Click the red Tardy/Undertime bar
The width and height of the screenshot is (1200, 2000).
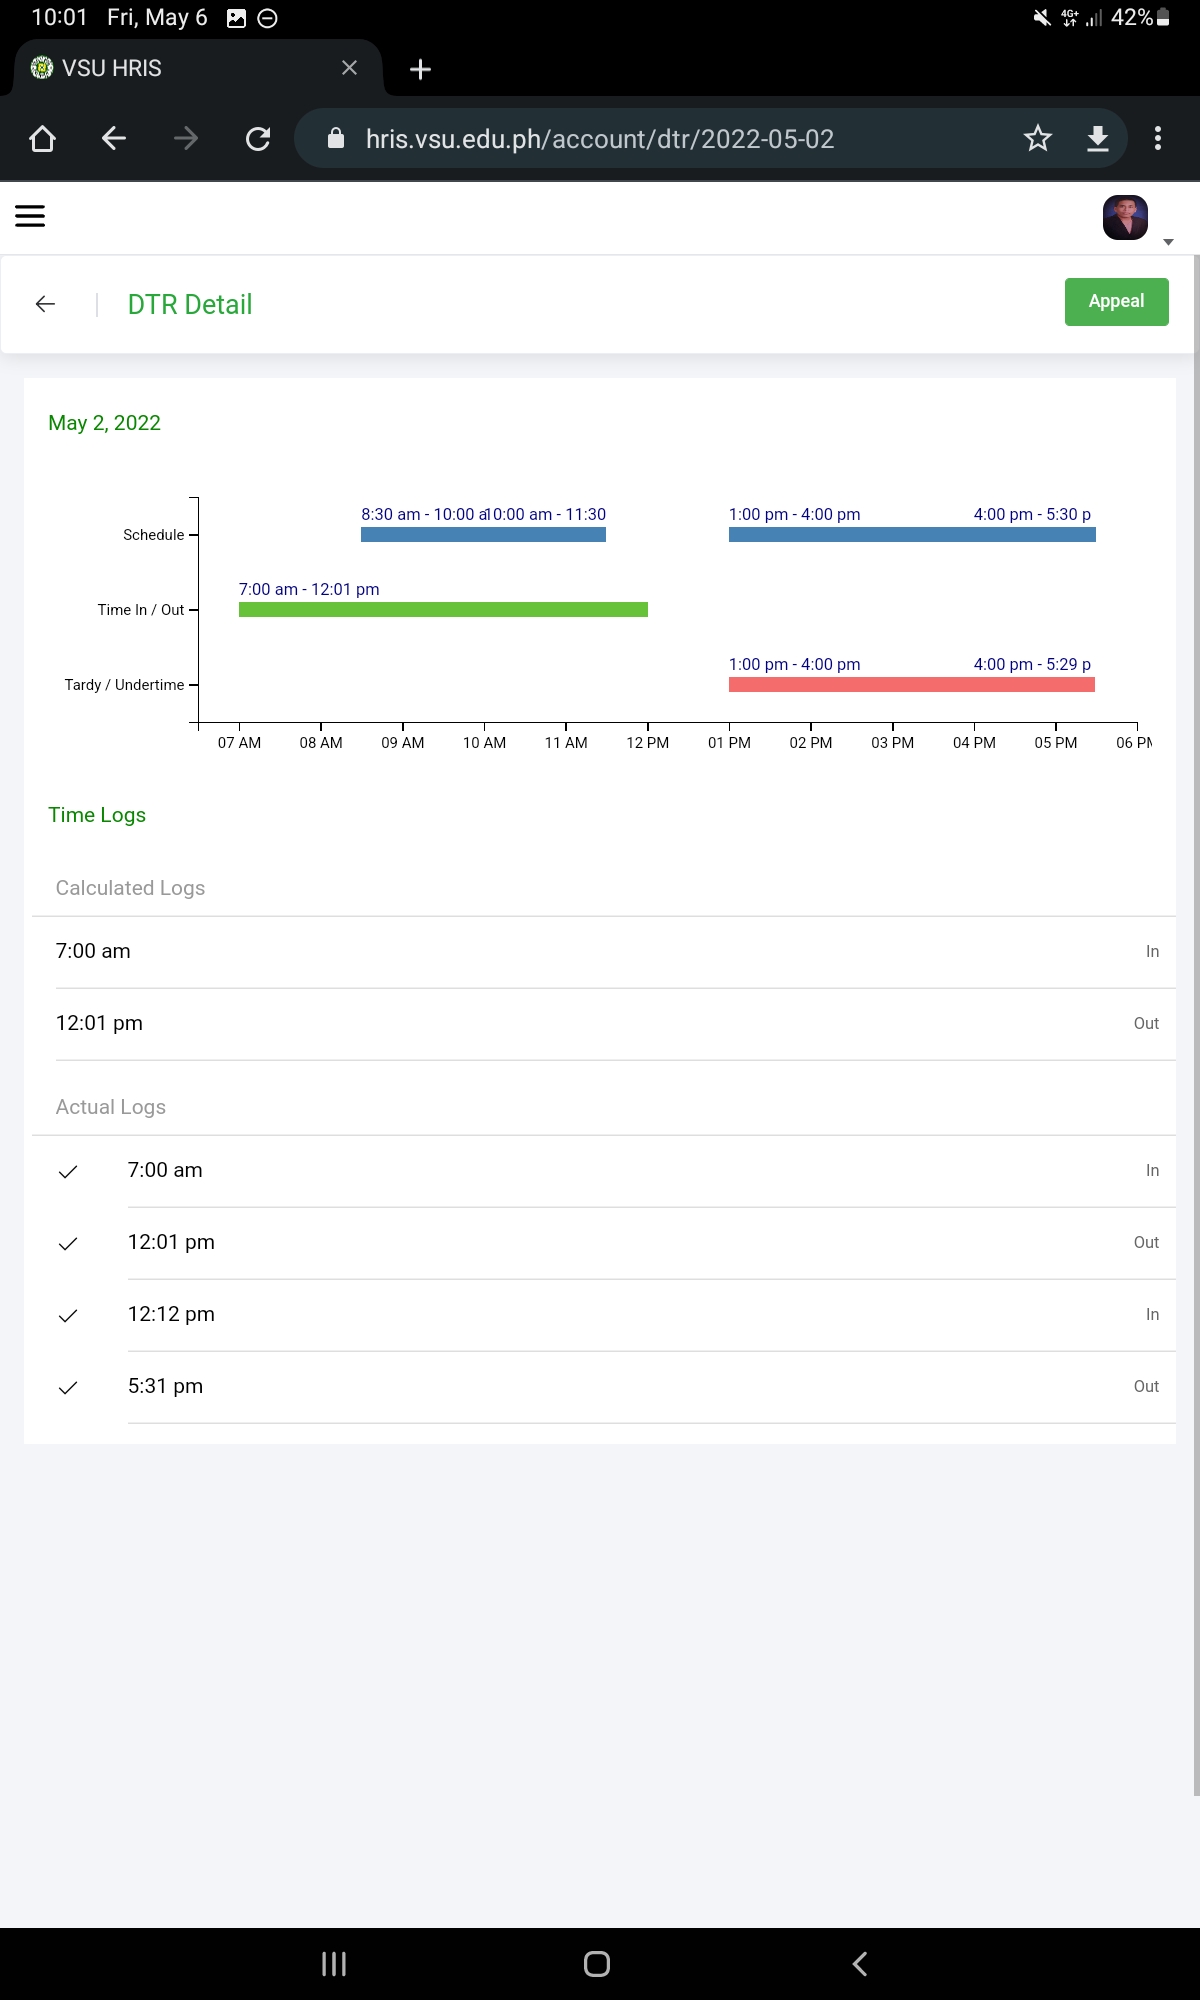[x=911, y=685]
